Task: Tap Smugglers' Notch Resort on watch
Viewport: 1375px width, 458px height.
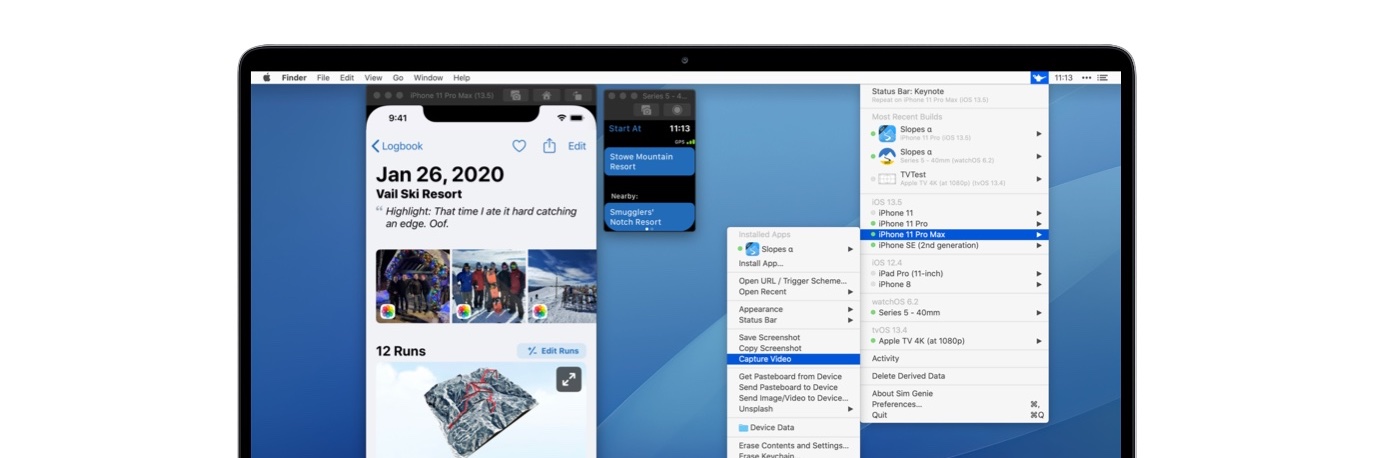Action: [649, 216]
